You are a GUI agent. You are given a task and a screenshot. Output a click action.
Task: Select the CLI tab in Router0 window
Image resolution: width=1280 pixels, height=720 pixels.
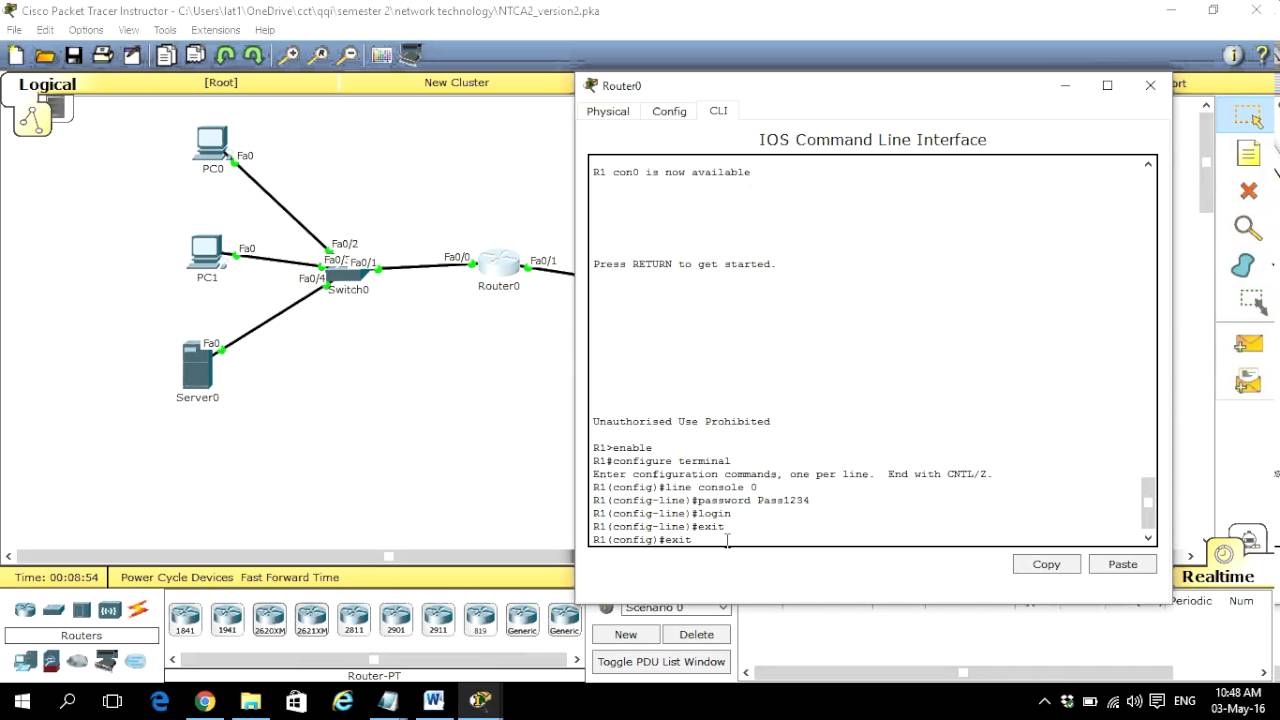point(718,111)
